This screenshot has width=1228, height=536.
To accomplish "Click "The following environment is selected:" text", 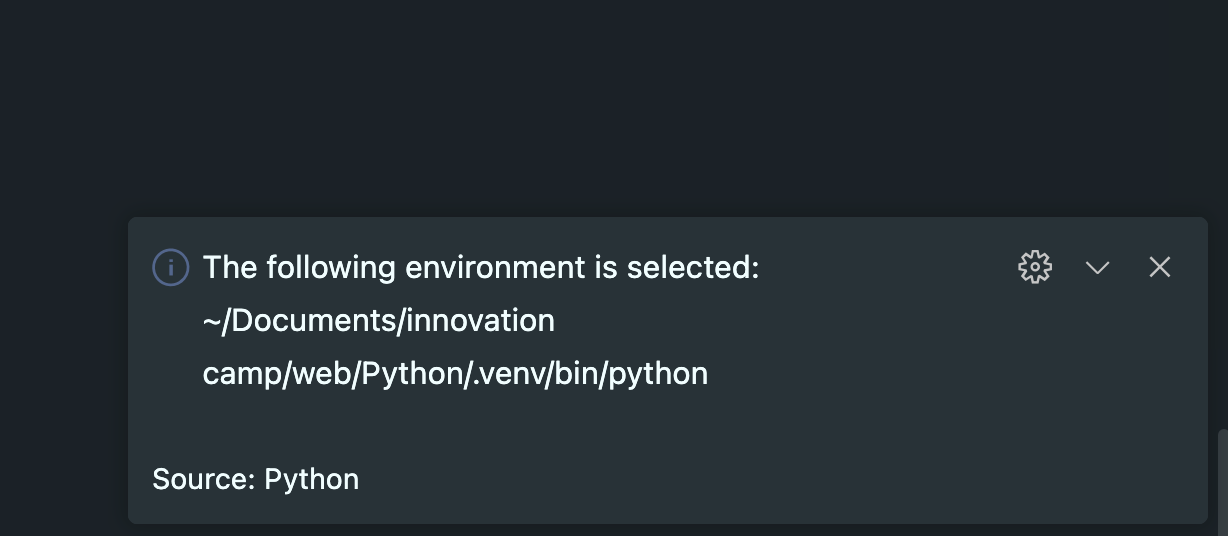I will [481, 268].
